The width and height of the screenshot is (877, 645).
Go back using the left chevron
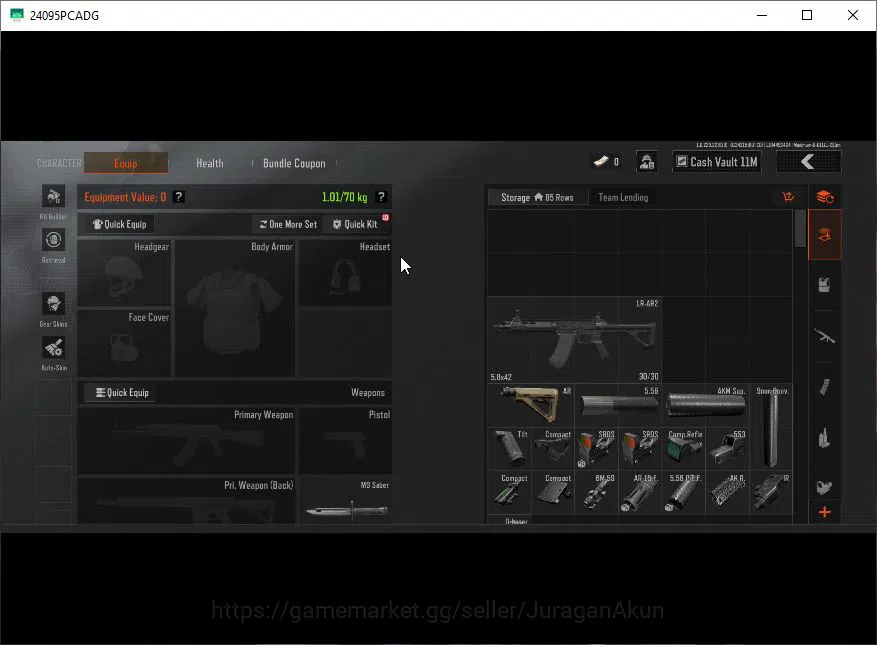tap(808, 162)
